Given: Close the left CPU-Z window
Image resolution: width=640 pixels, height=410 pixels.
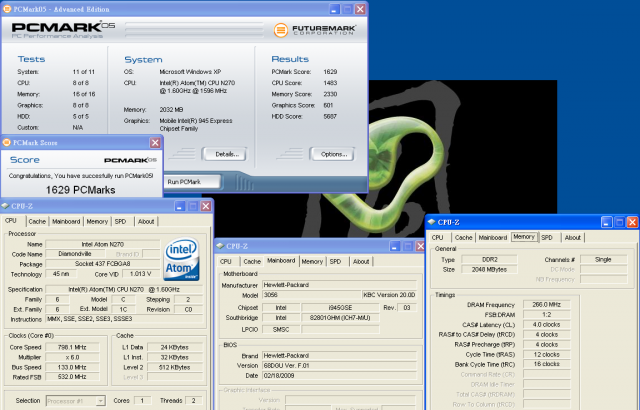Looking at the screenshot, I should (x=206, y=206).
